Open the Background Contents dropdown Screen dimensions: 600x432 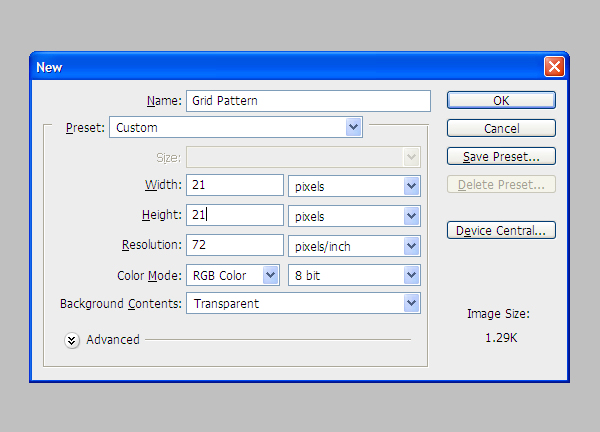[x=303, y=303]
